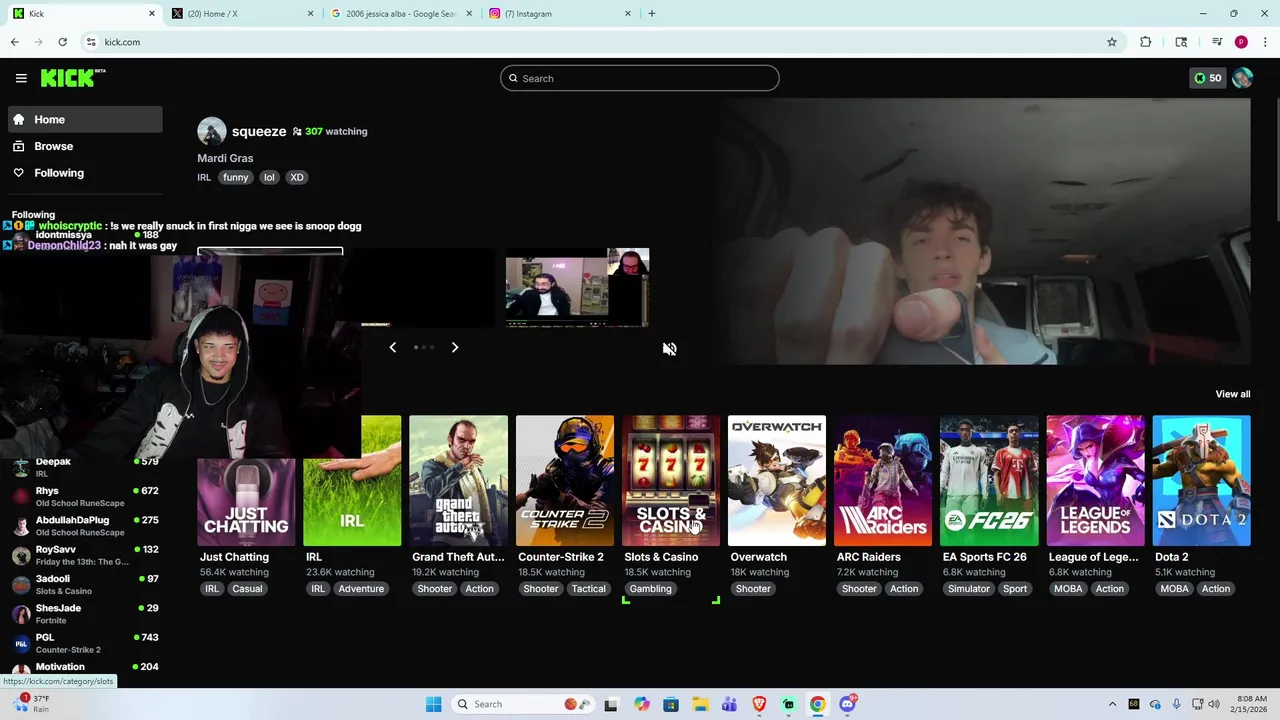Open the EA Sports FC 26 card
The width and height of the screenshot is (1280, 720).
point(989,481)
